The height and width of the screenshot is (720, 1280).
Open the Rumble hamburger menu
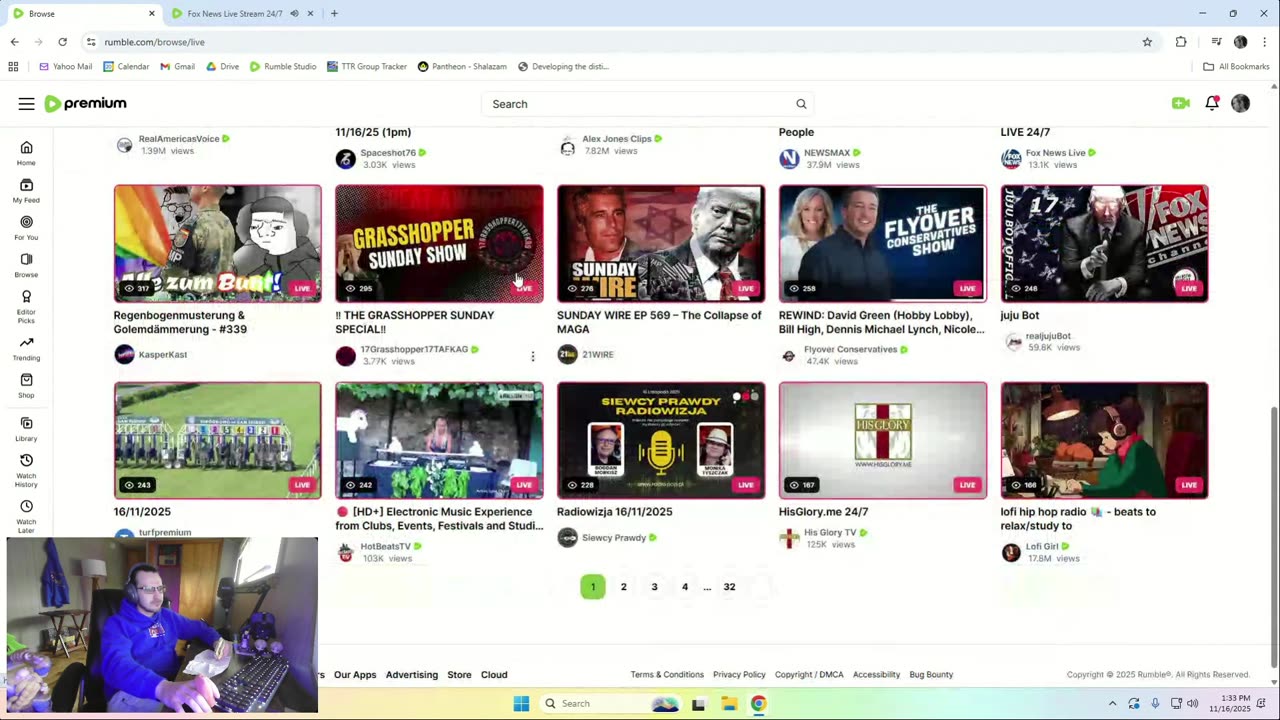26,104
